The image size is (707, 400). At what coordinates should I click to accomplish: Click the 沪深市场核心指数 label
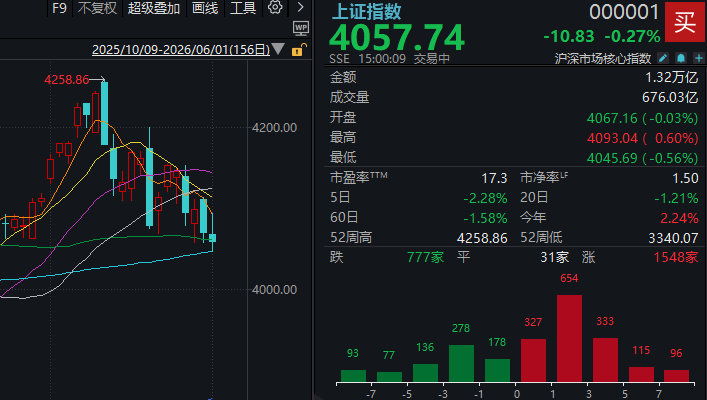click(603, 59)
